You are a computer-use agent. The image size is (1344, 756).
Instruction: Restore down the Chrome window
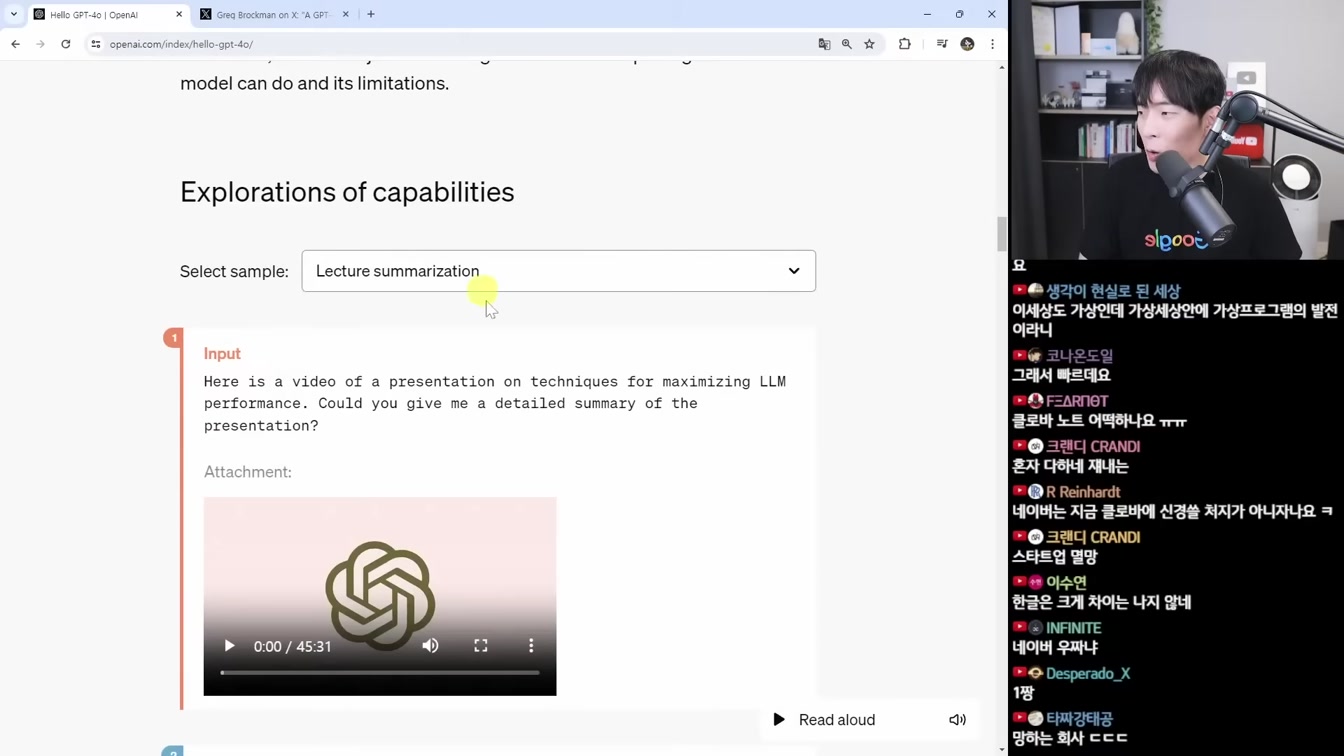[x=959, y=14]
